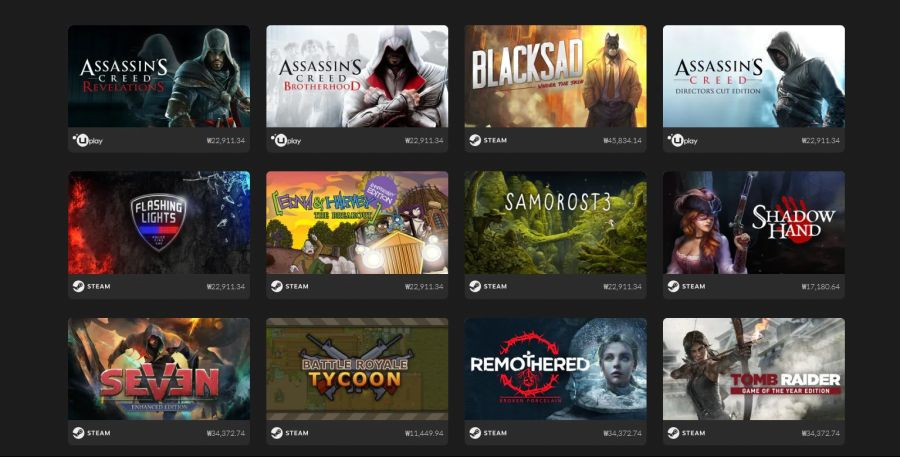Open Tomb Raider Game of the Year thumbnail
This screenshot has width=900, height=457.
click(754, 369)
